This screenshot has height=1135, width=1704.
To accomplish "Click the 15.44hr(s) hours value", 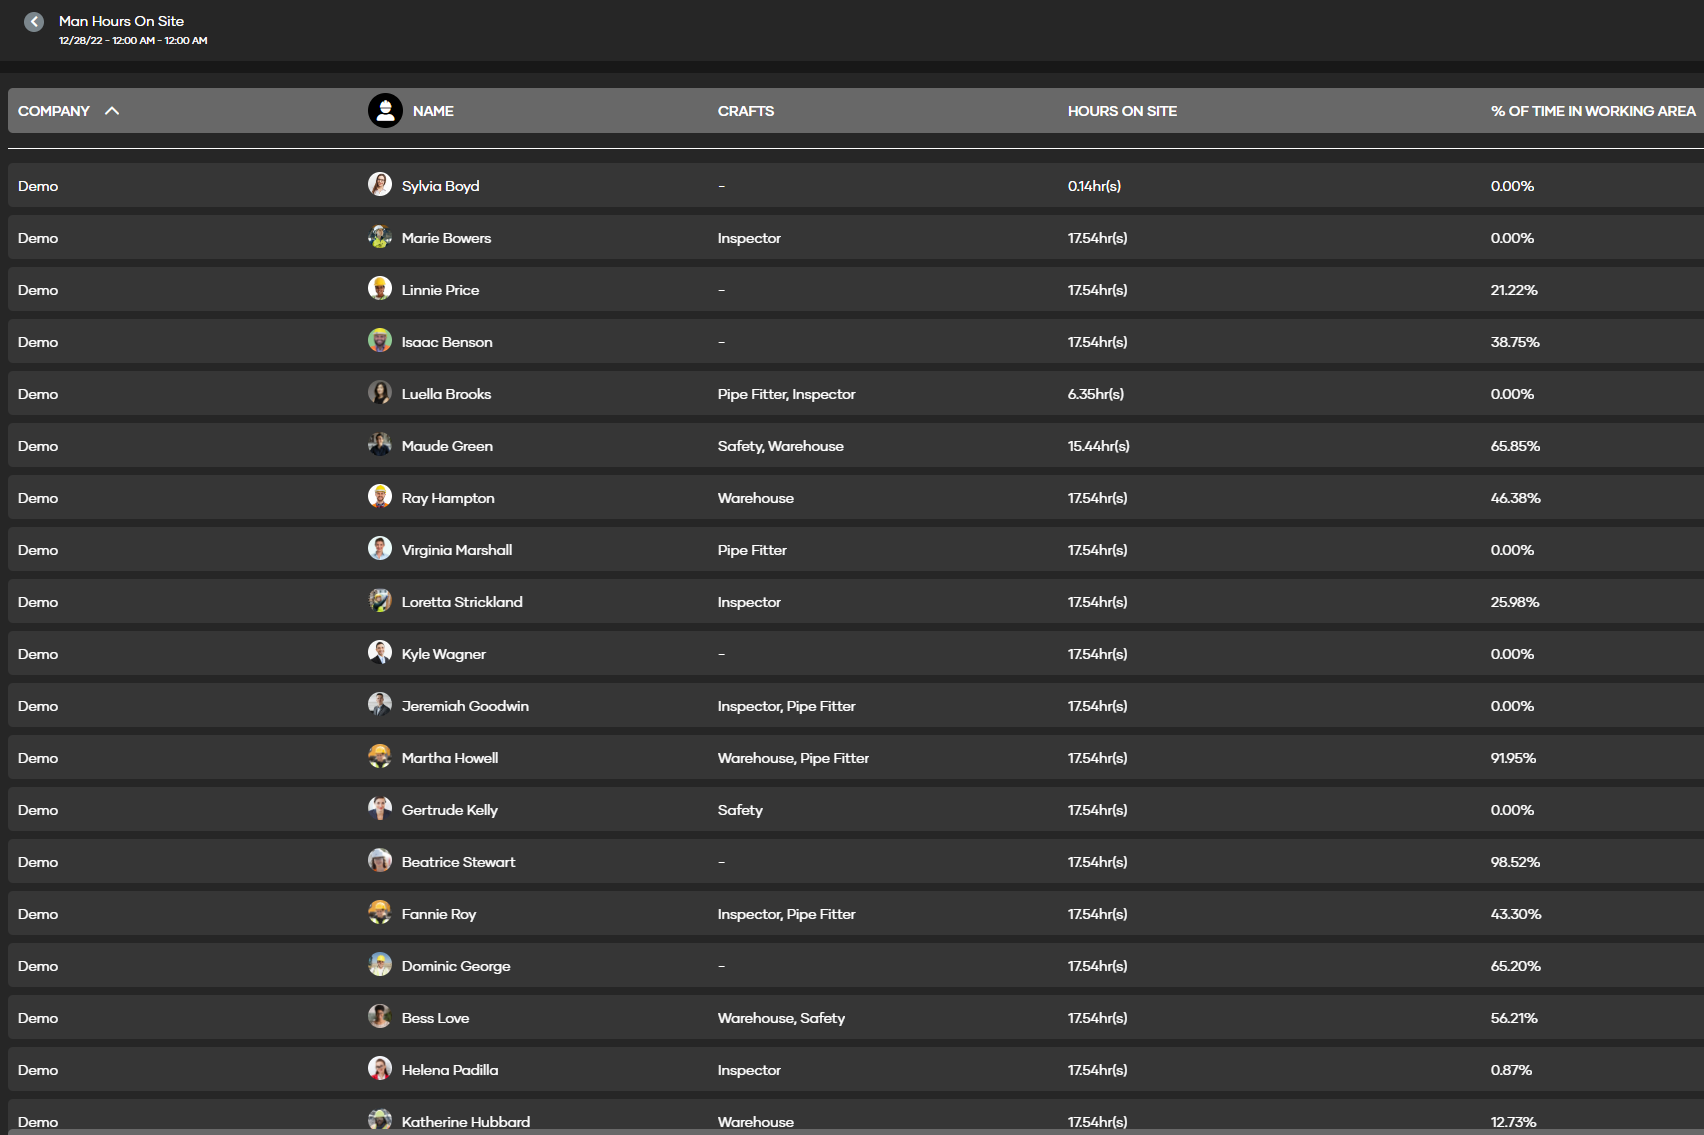I will click(x=1099, y=446).
